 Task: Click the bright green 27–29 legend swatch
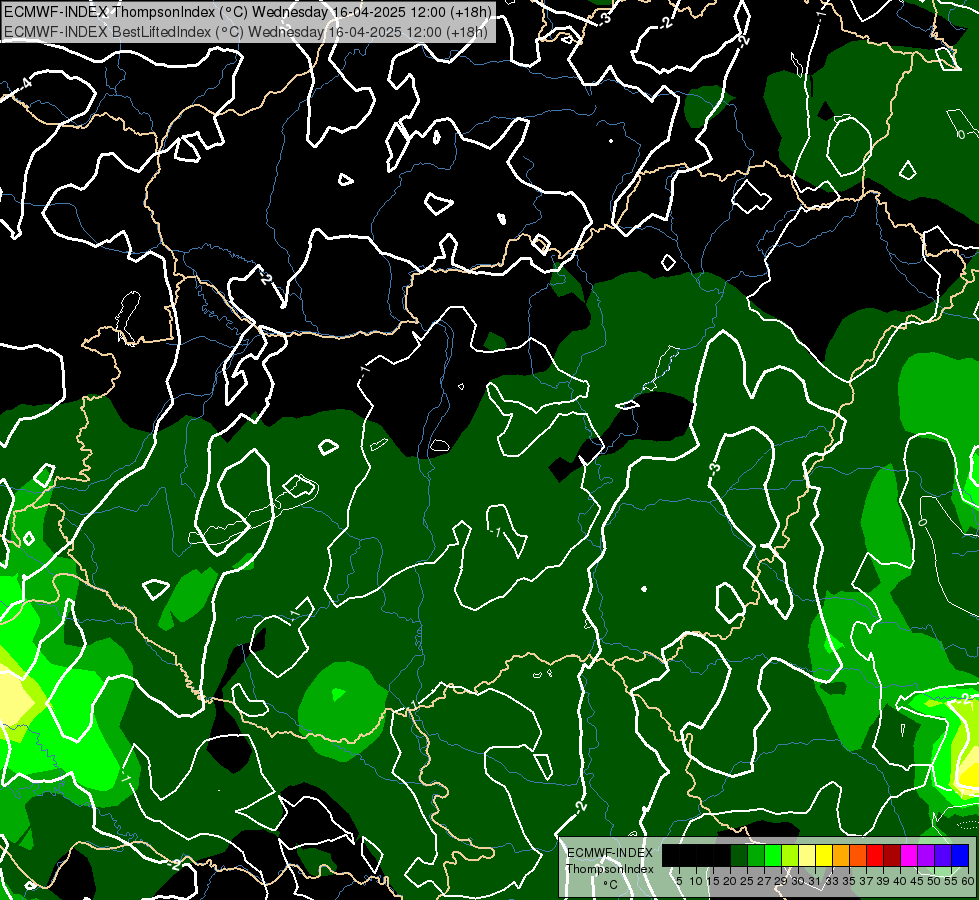(773, 855)
